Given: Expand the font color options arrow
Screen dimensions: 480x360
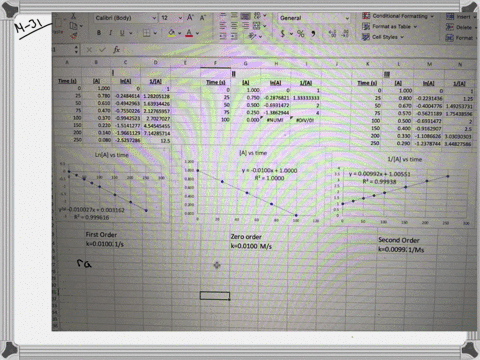Looking at the screenshot, I should [197, 33].
